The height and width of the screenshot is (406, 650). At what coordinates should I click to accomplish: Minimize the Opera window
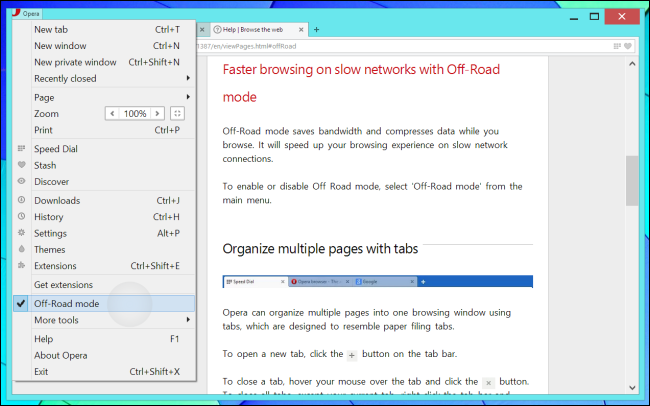[574, 17]
